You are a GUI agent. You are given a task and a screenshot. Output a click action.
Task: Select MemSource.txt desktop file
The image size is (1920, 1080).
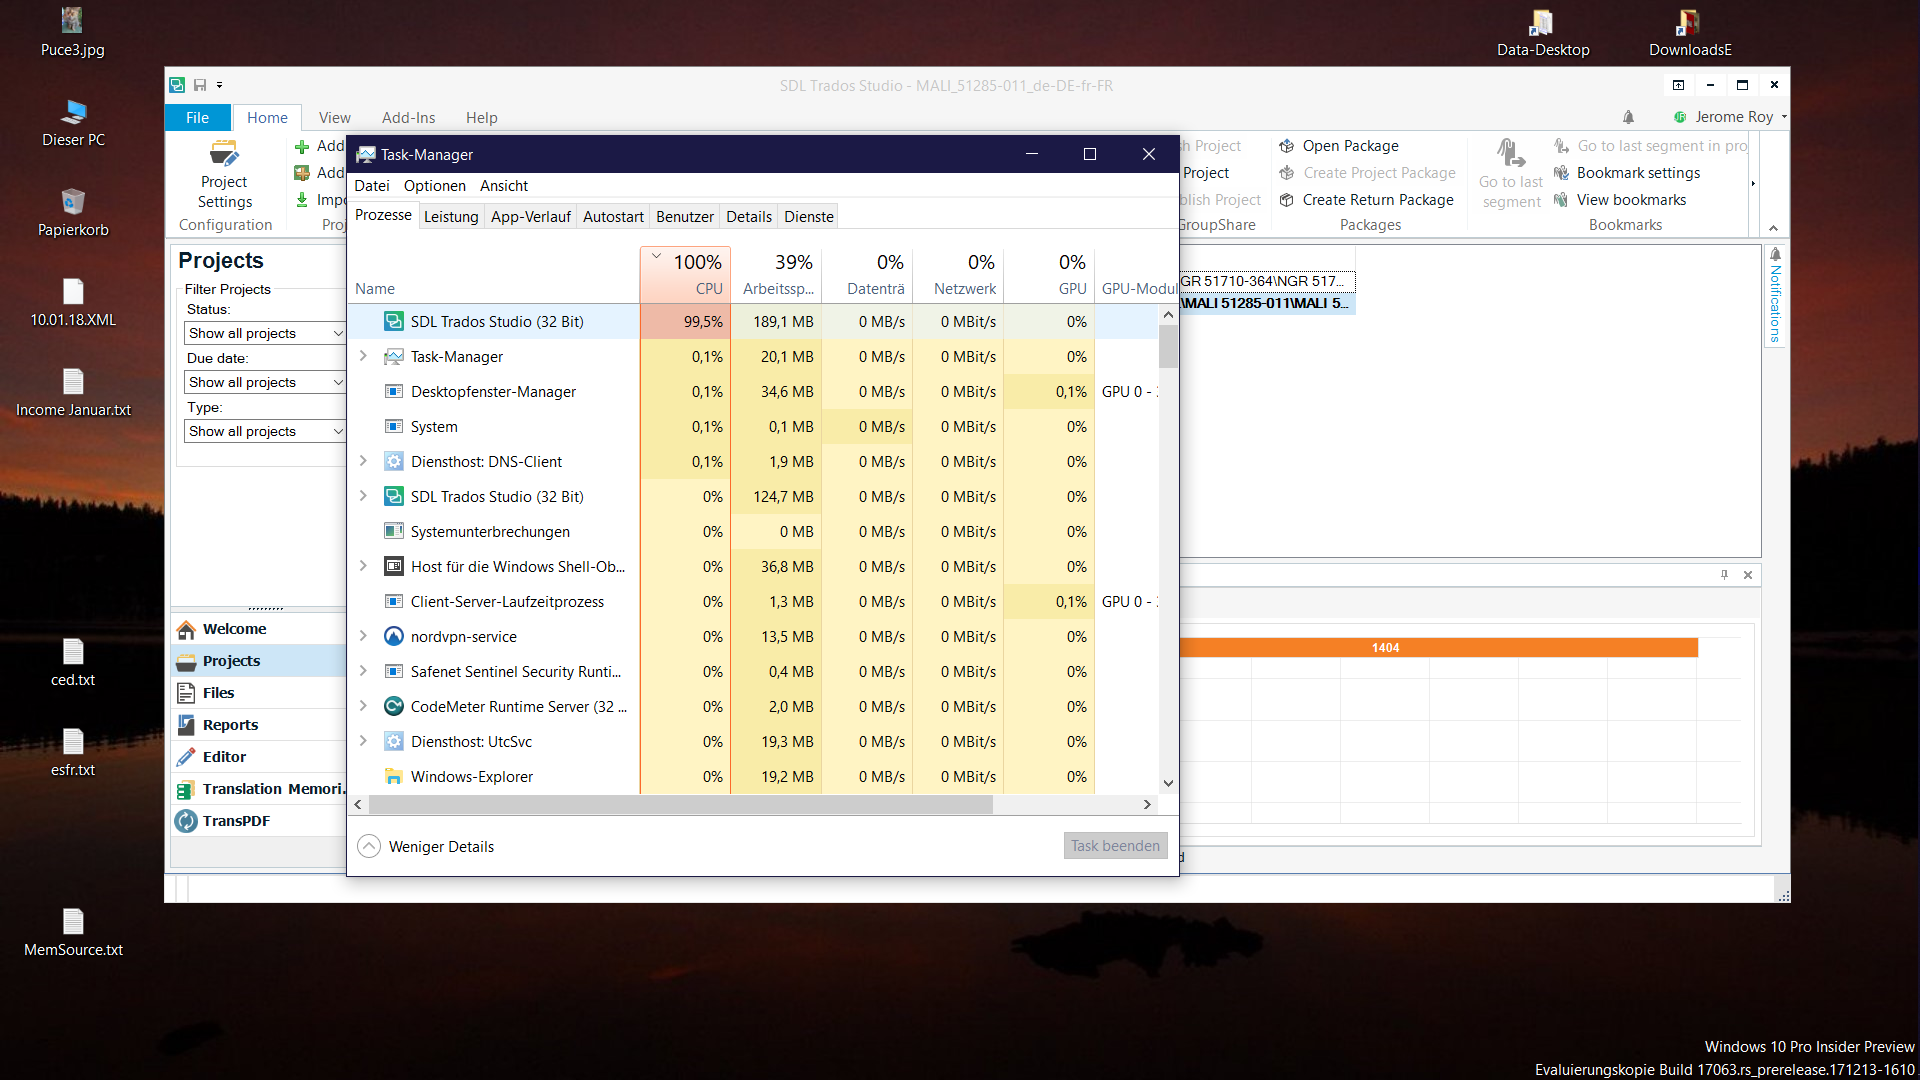[x=73, y=932]
